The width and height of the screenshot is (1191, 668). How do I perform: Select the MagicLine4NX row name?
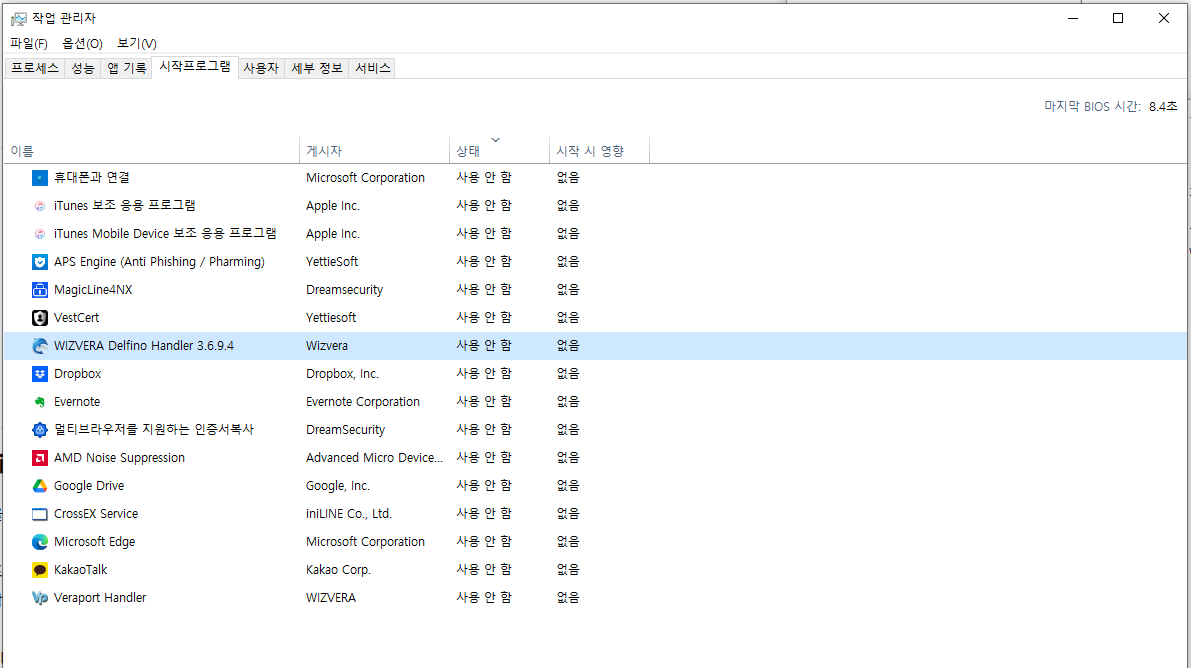tap(93, 290)
